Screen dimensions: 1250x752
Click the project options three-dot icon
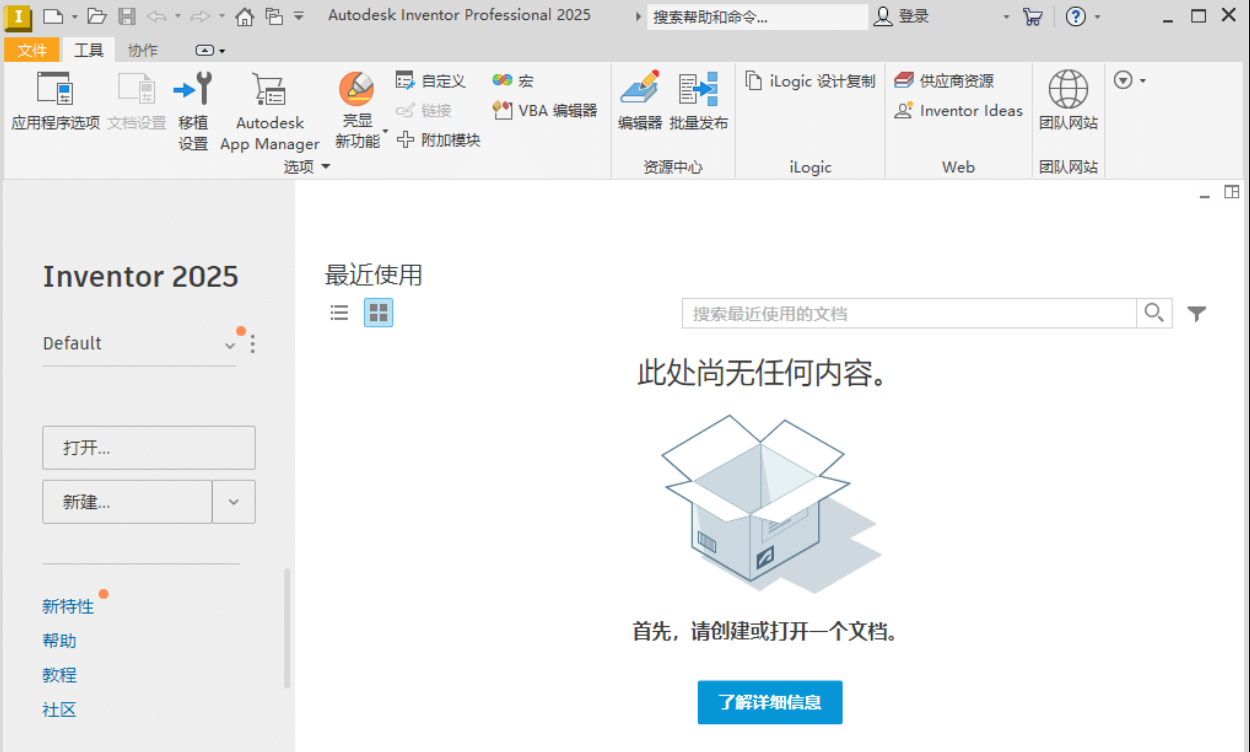(252, 344)
